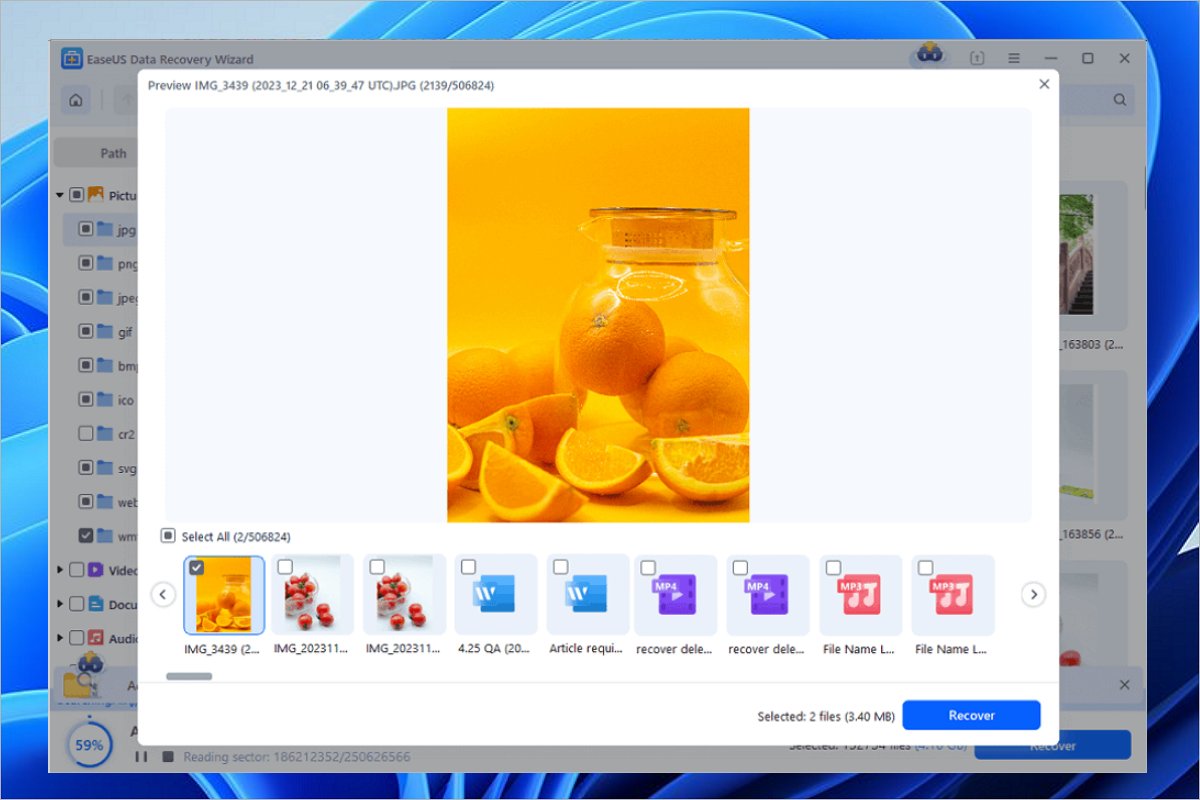Switch to the Path tab
Viewport: 1200px width, 800px height.
pyautogui.click(x=113, y=153)
